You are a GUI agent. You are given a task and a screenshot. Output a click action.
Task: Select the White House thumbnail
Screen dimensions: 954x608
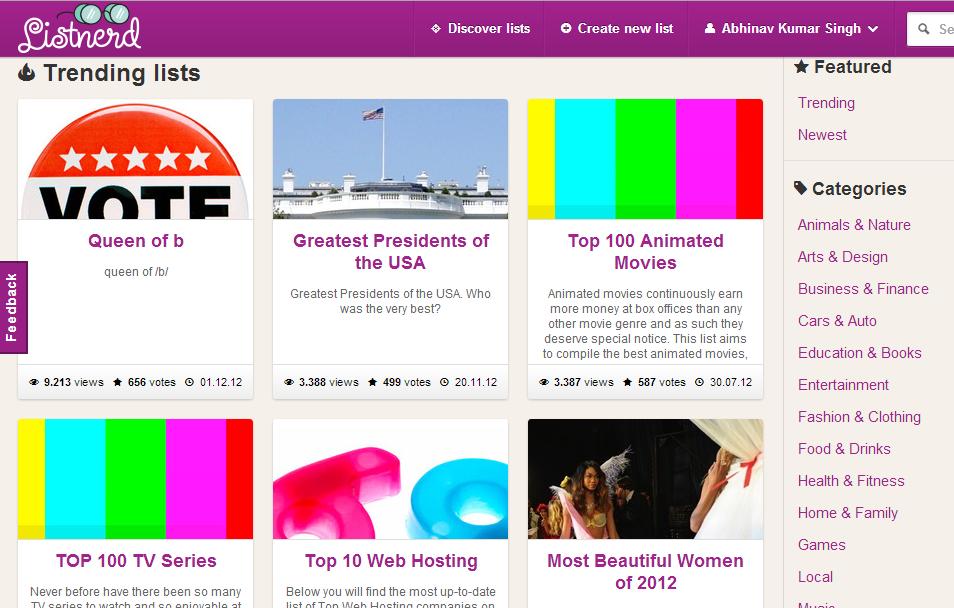click(x=391, y=159)
